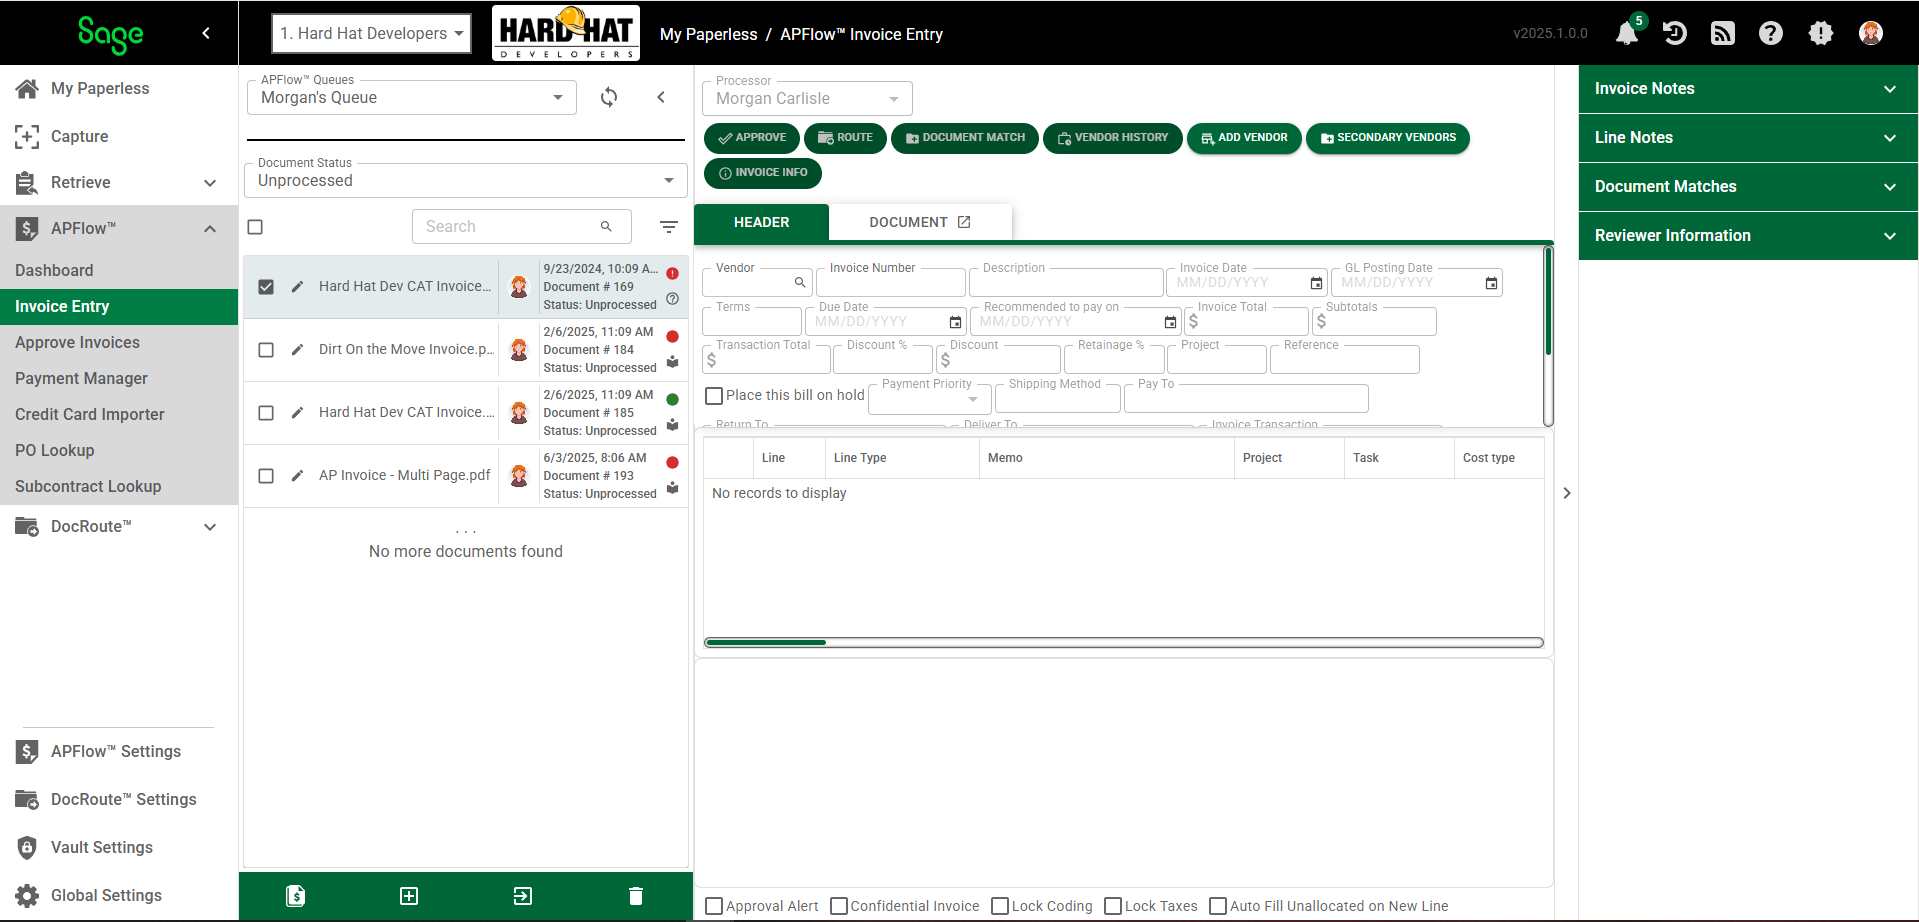
Task: Open the APFlow Queues Morgan's Queue dropdown
Action: click(x=412, y=97)
